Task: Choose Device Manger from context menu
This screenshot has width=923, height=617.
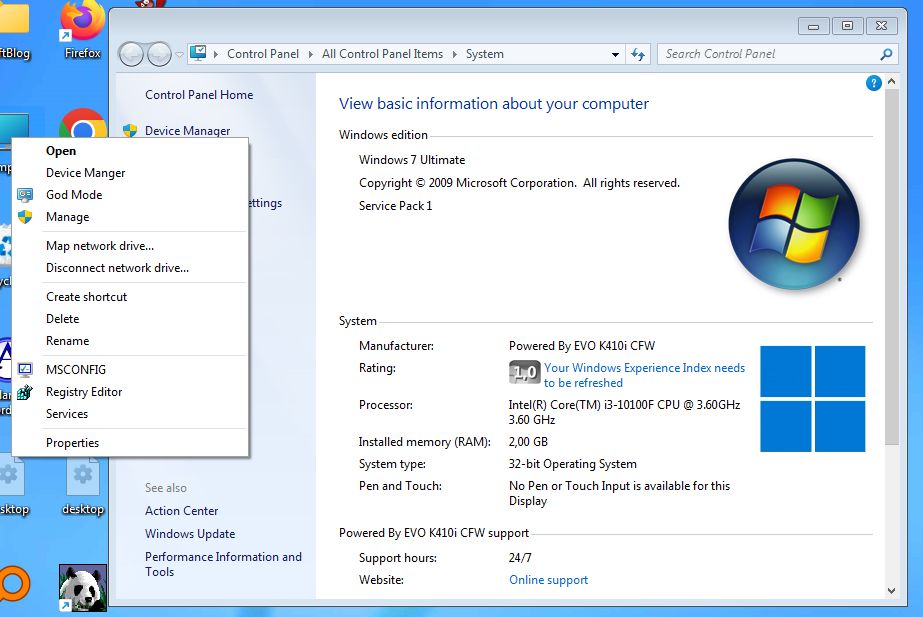Action: click(x=130, y=173)
